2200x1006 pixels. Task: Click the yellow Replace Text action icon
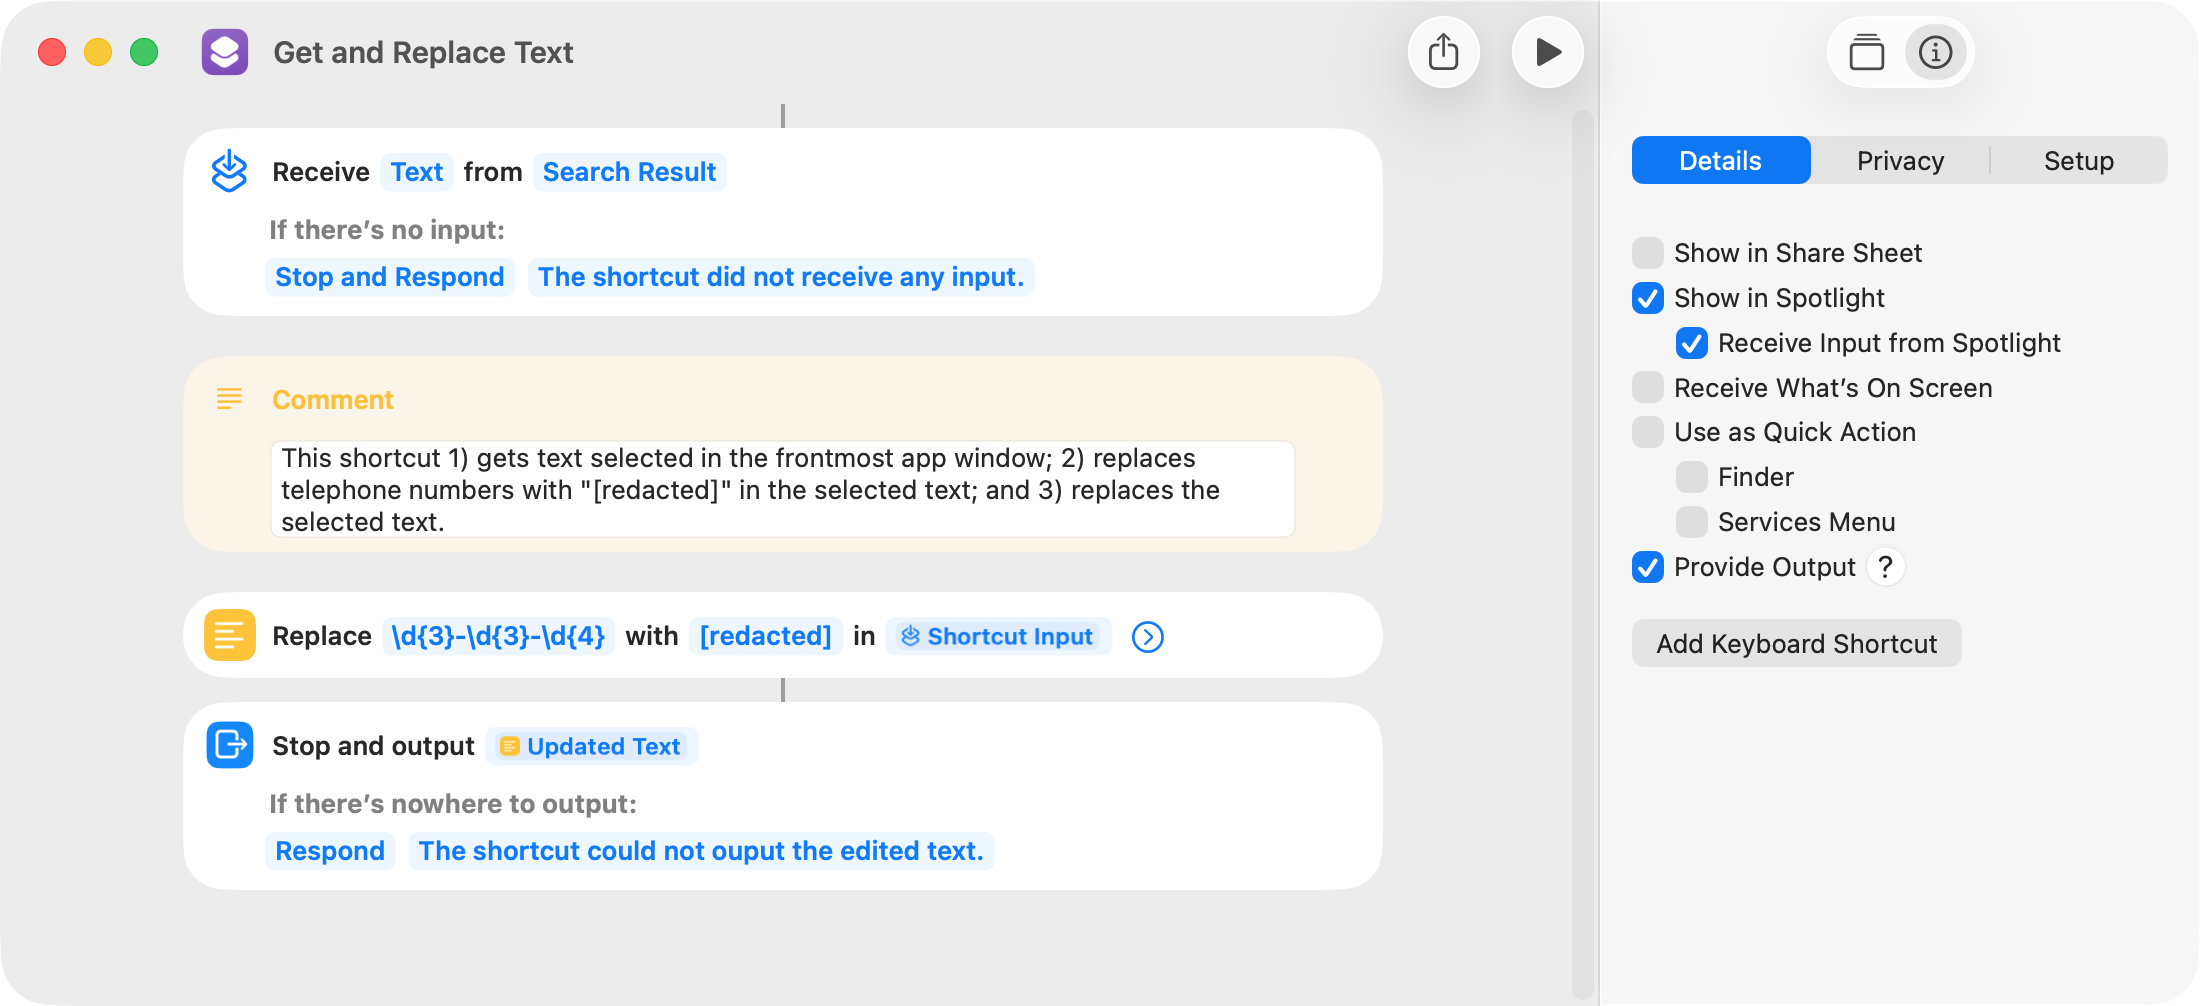pyautogui.click(x=229, y=635)
